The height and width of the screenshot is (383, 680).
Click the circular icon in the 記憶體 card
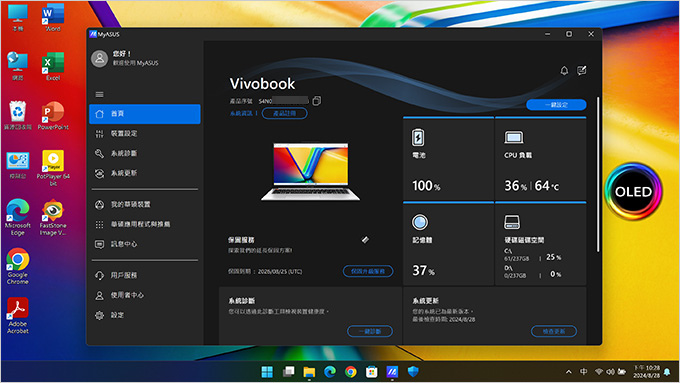coord(420,222)
